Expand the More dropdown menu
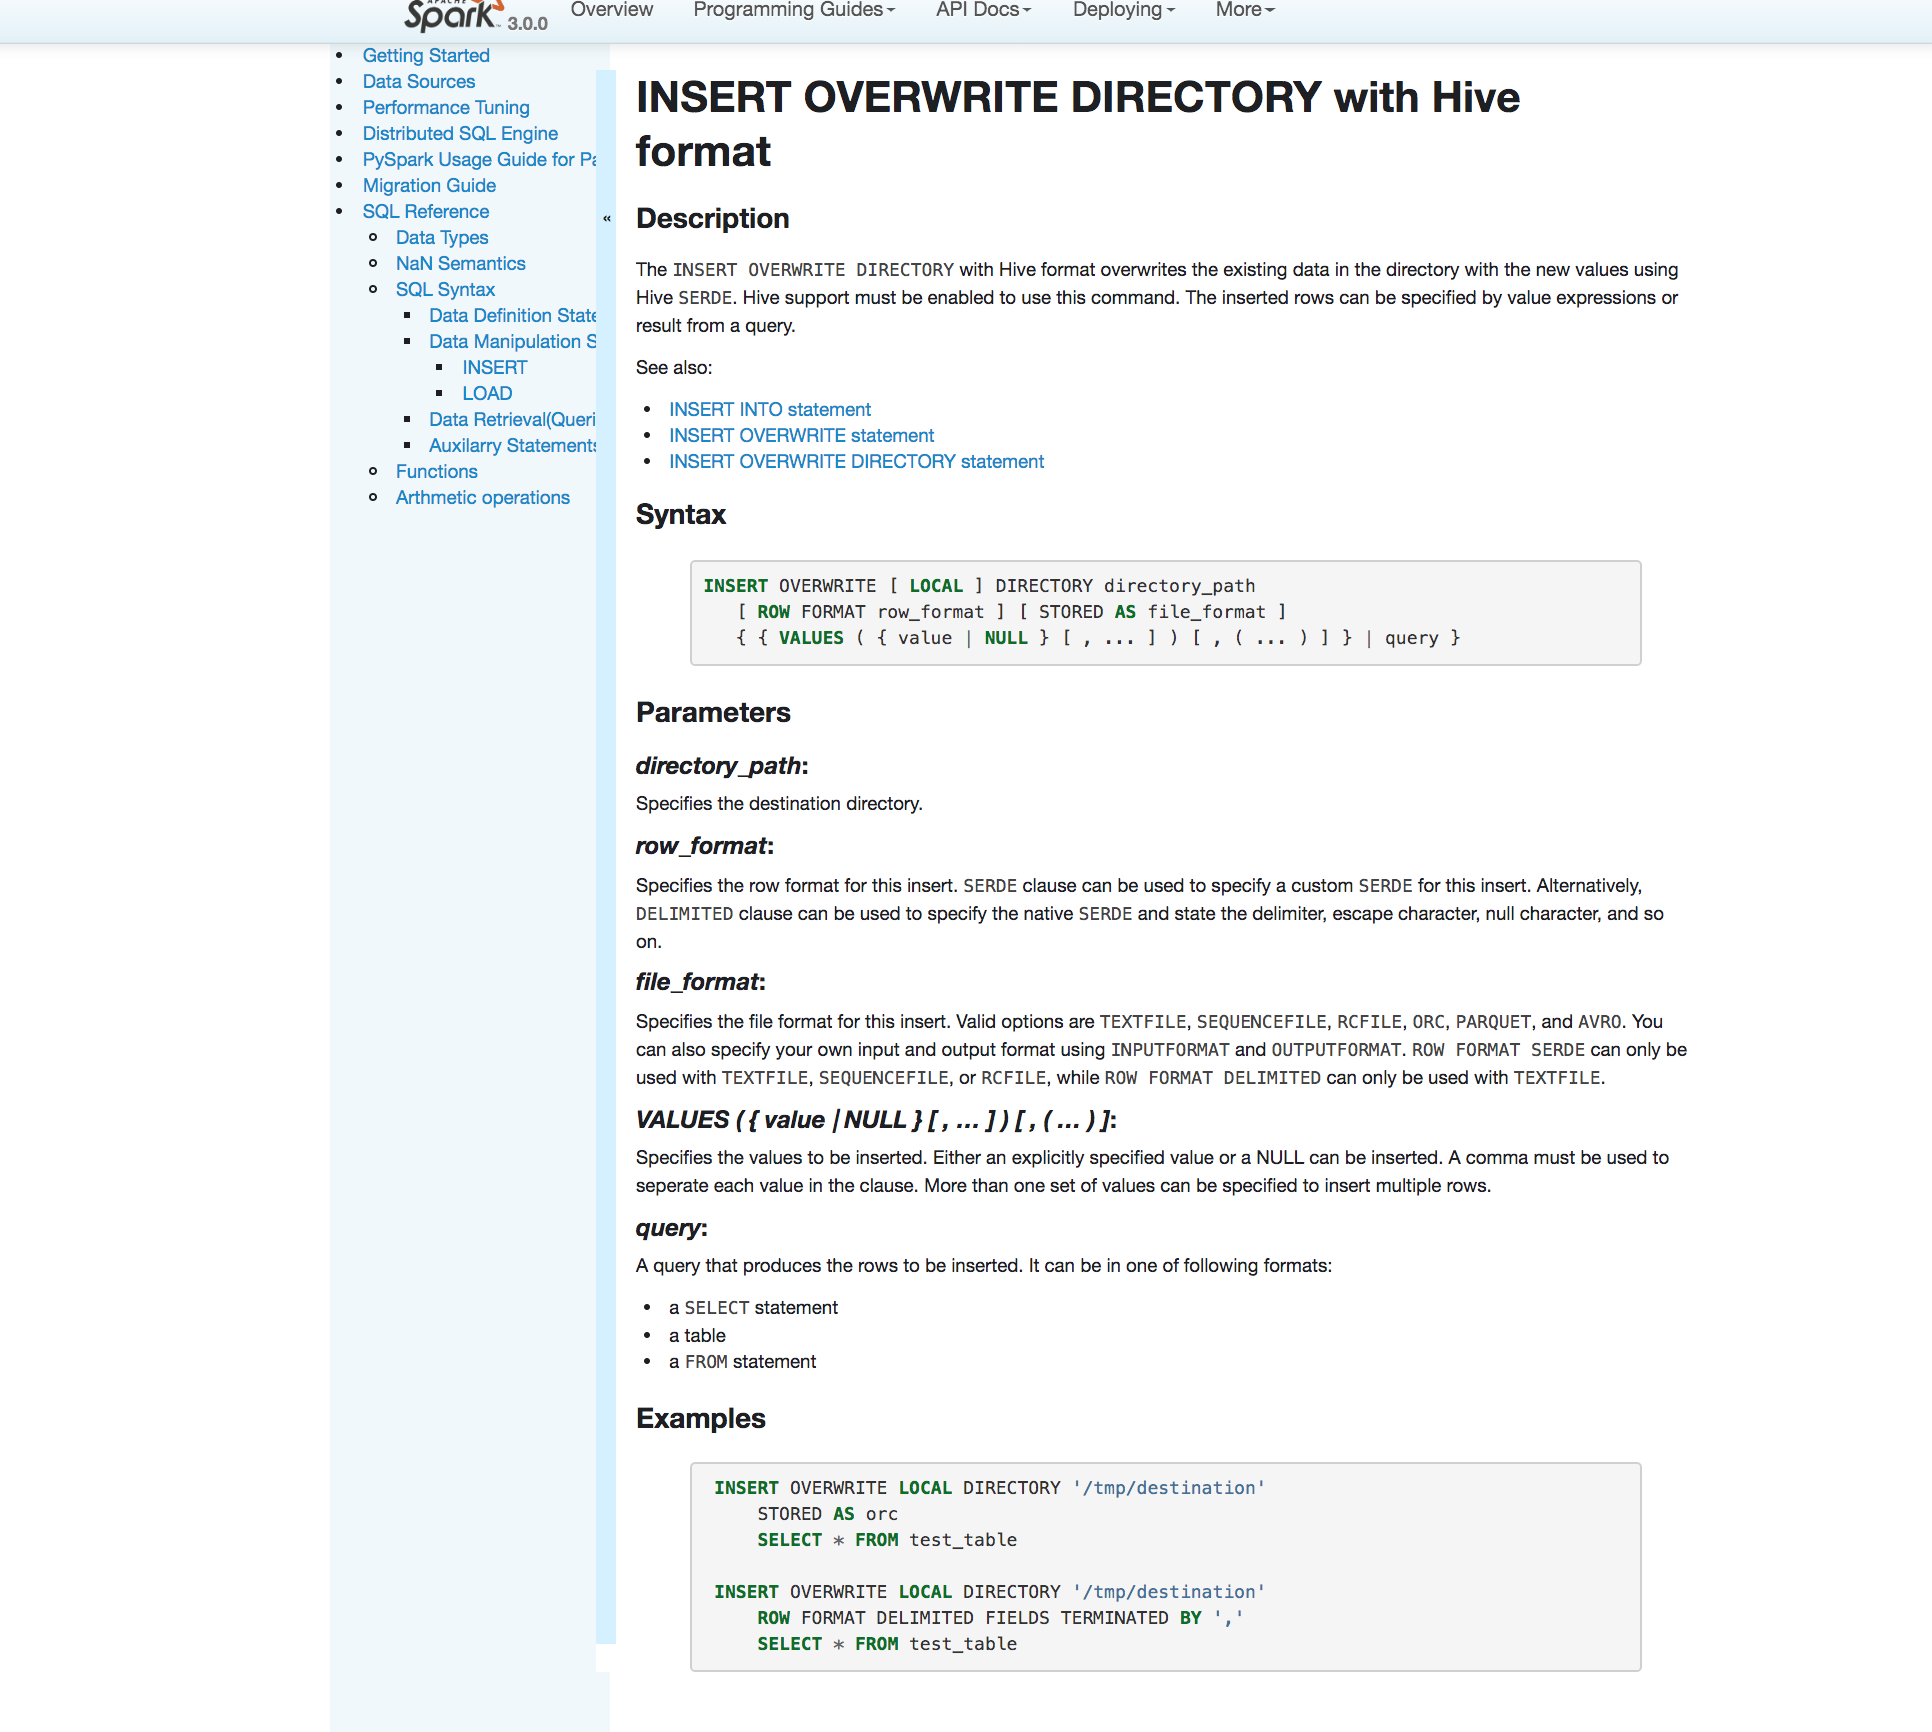This screenshot has width=1932, height=1732. [1244, 10]
